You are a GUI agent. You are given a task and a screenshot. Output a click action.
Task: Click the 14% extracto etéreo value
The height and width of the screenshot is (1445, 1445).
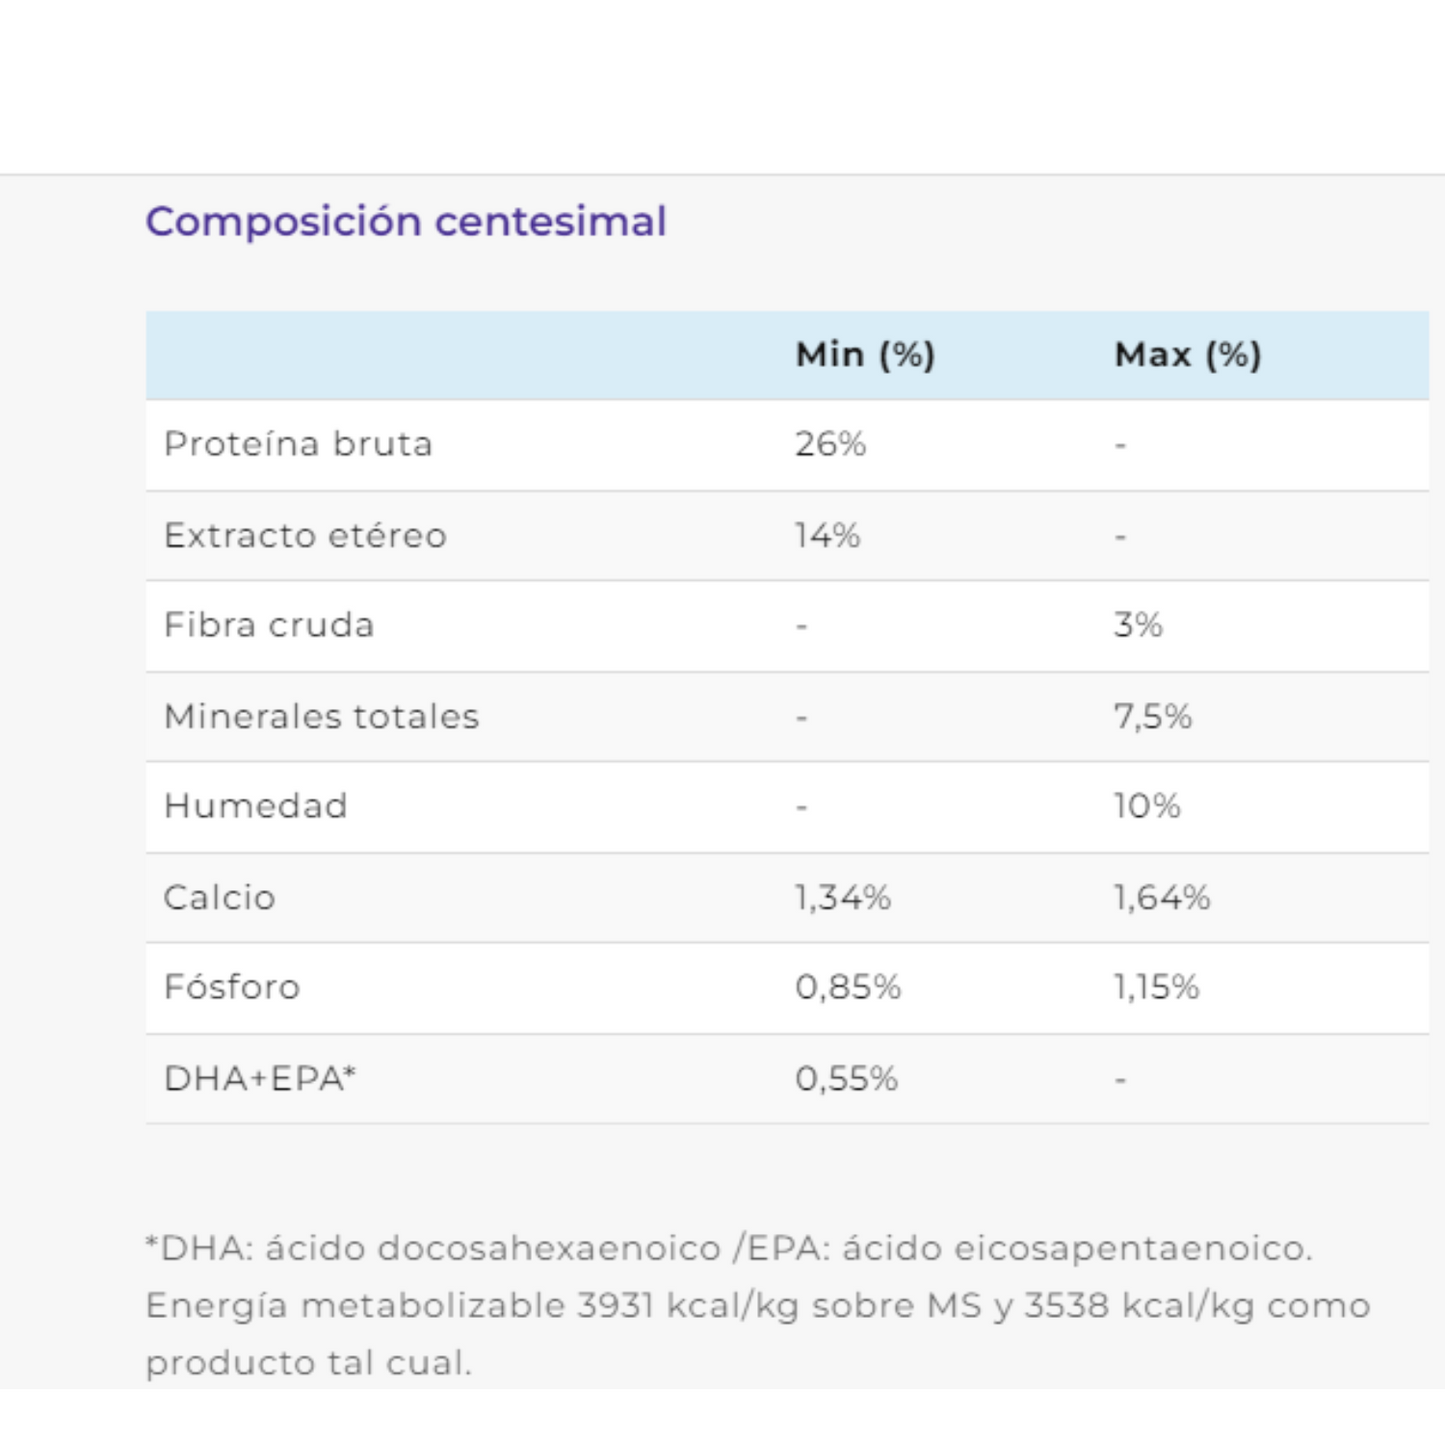coord(828,535)
